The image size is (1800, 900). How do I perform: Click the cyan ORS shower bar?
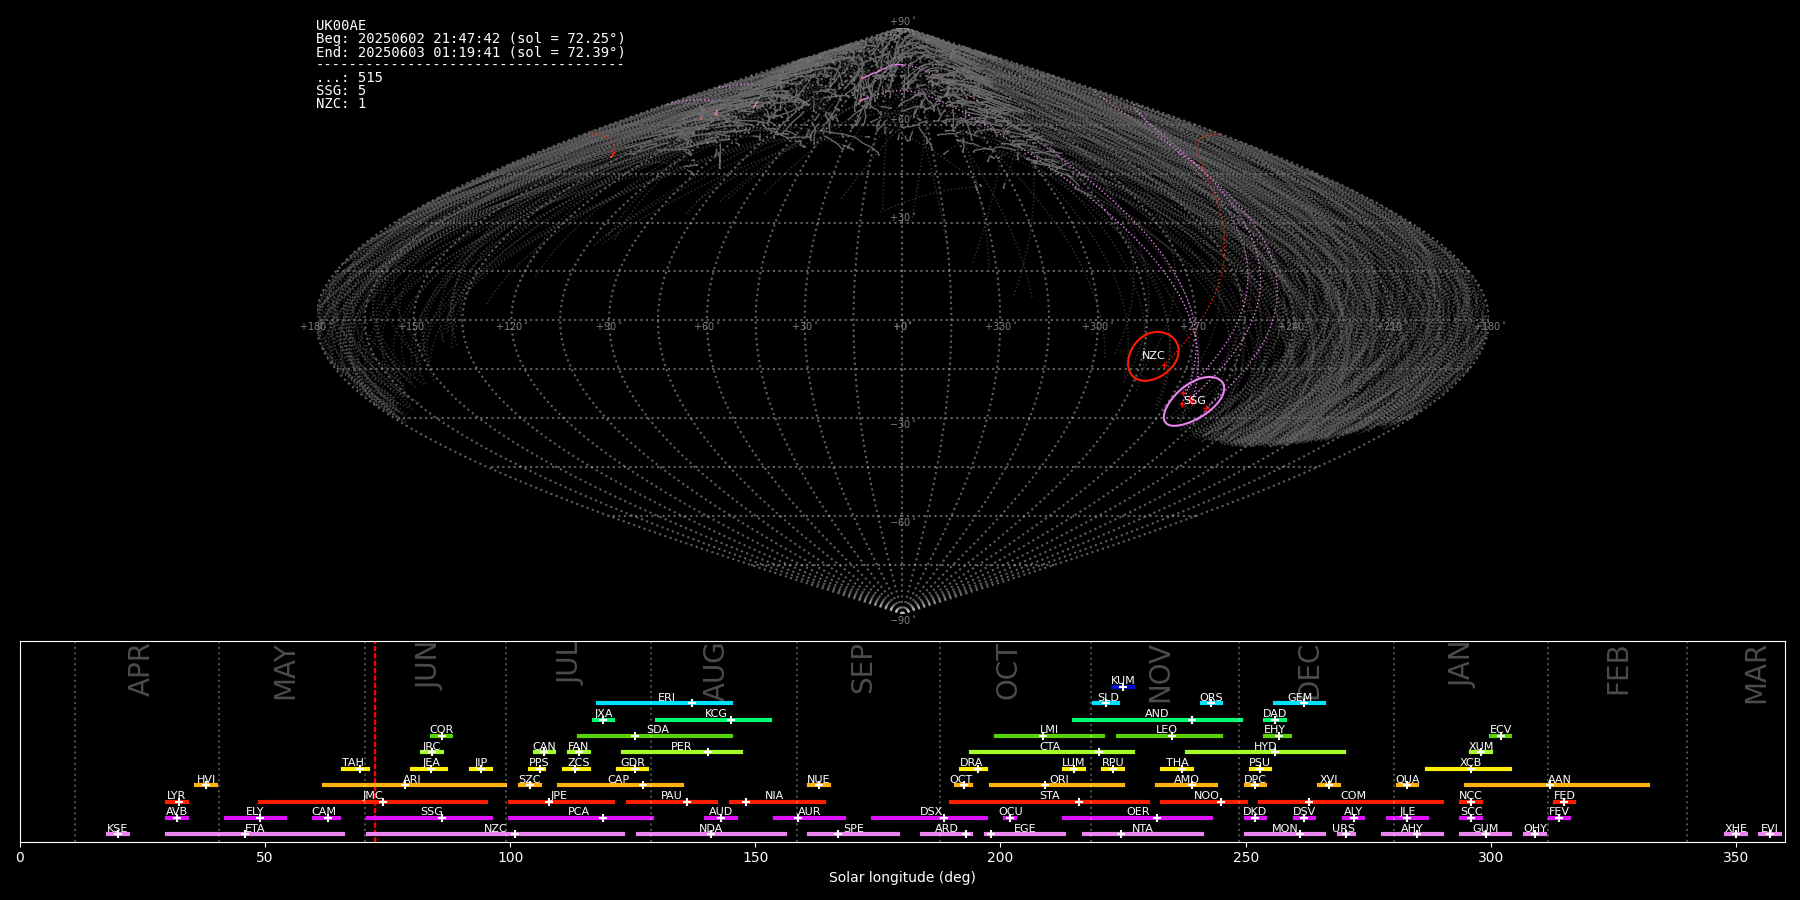[1211, 703]
